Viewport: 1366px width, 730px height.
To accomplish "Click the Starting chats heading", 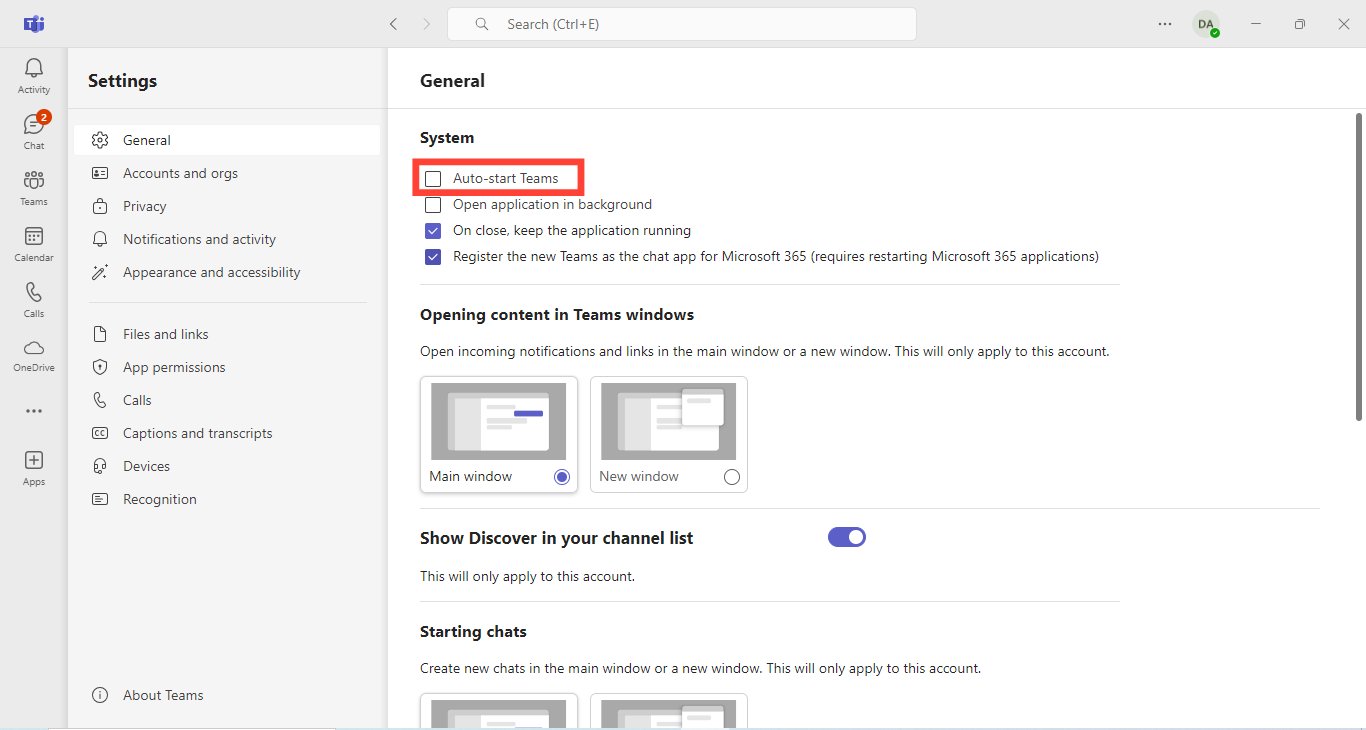I will click(473, 632).
